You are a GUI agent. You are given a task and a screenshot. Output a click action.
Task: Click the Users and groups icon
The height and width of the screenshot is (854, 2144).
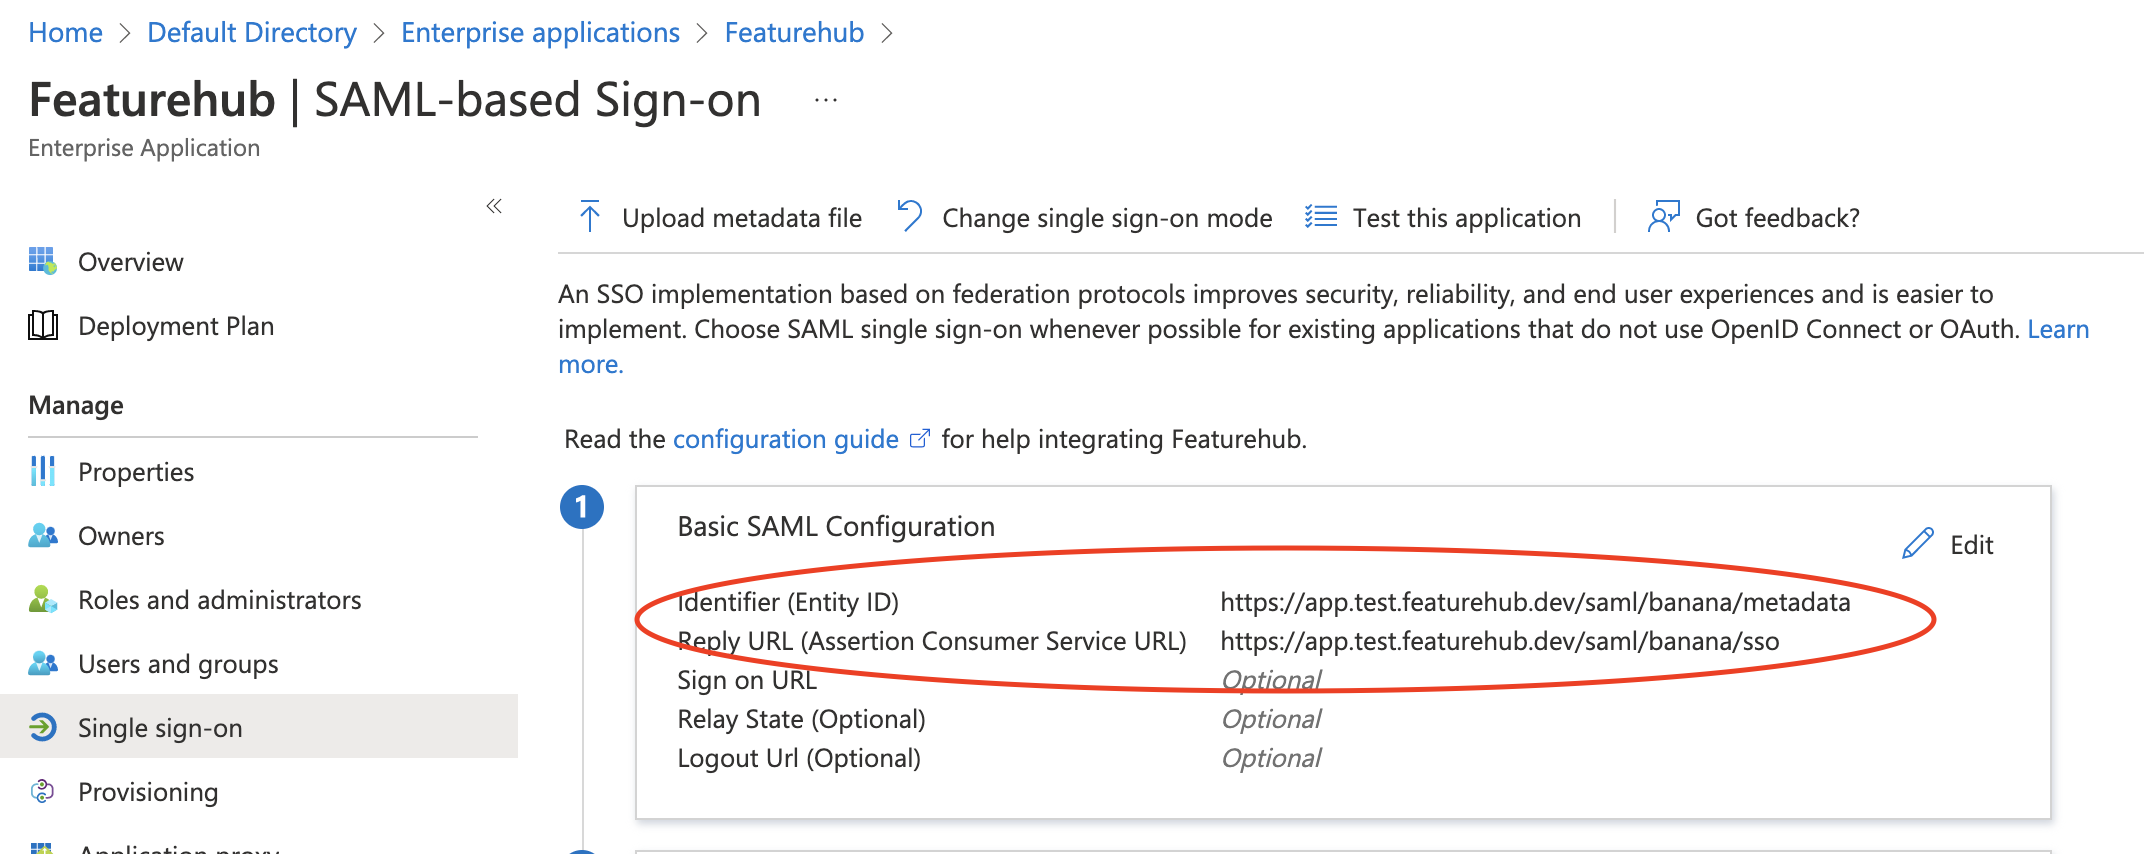tap(41, 663)
